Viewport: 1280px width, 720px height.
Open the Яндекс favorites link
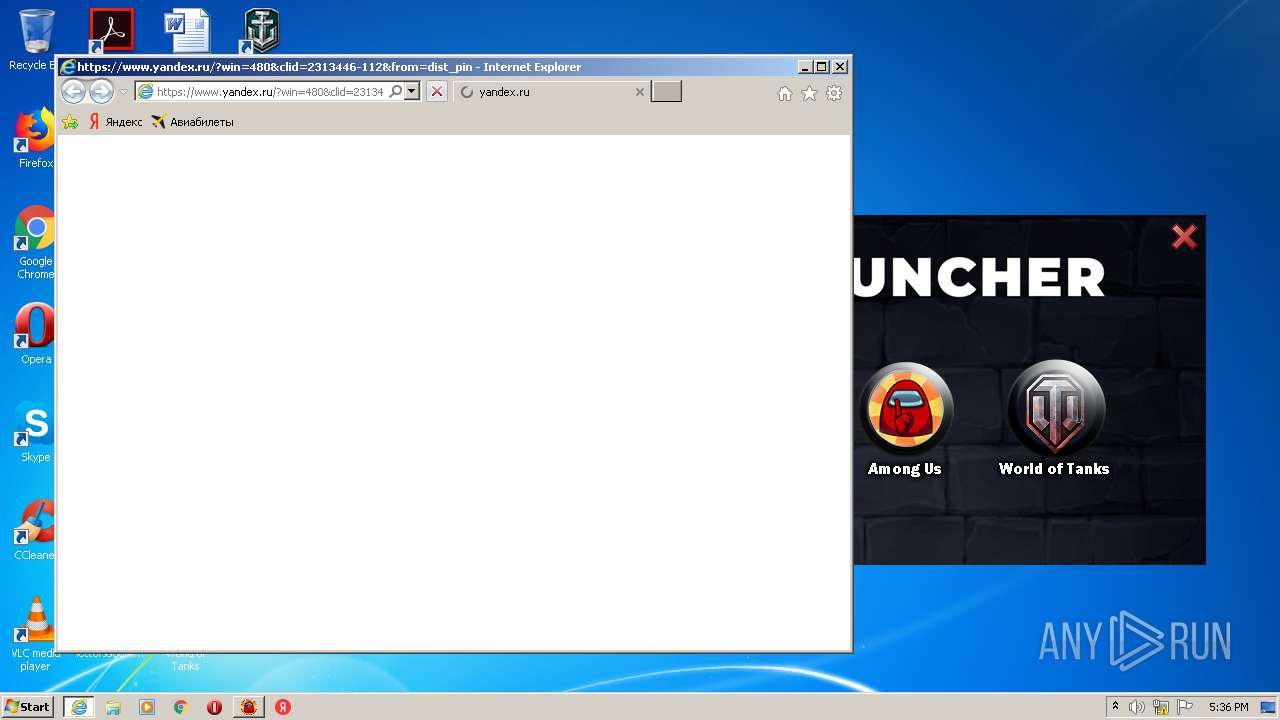pos(116,122)
